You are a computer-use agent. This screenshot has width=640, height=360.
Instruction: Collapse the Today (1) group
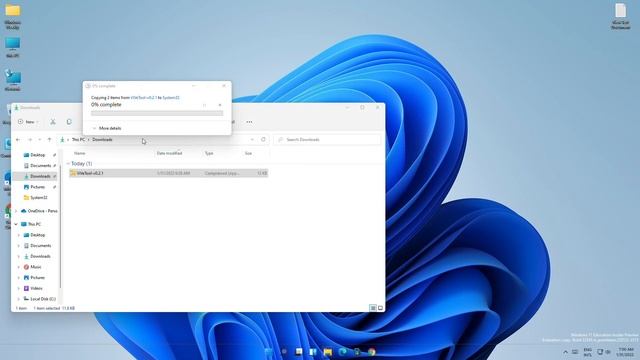pos(68,164)
